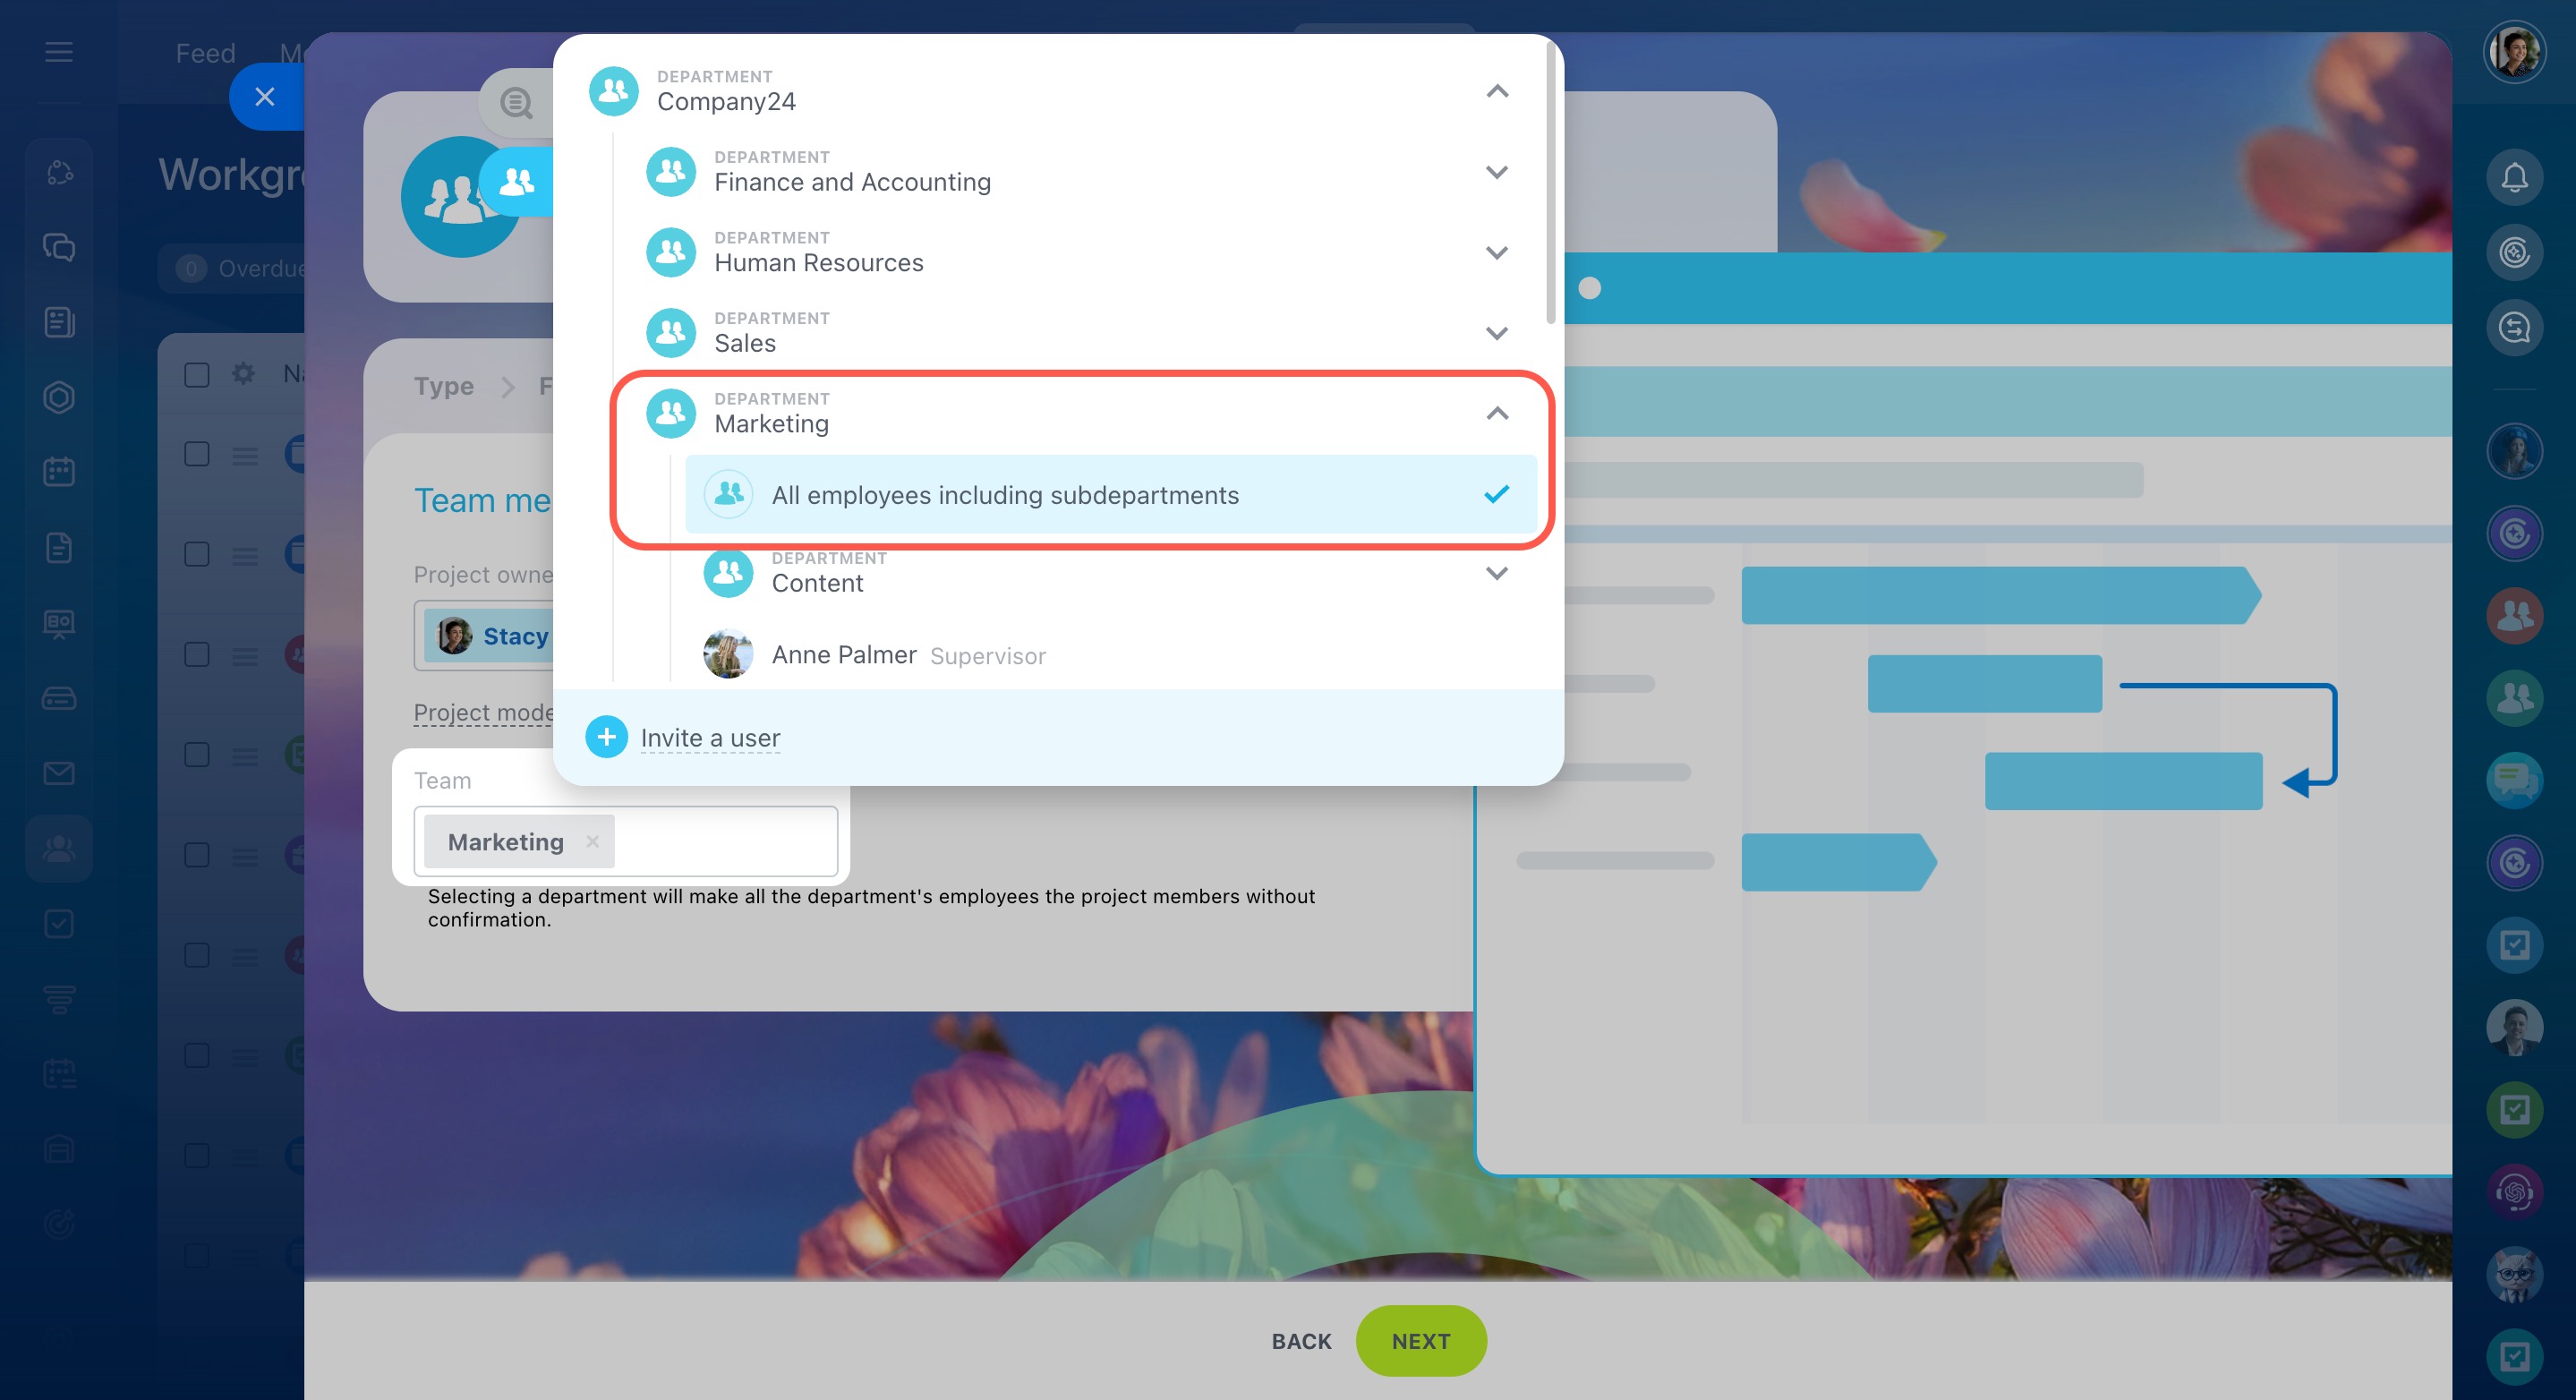Open the messenger chat icon in sidebar

(59, 247)
